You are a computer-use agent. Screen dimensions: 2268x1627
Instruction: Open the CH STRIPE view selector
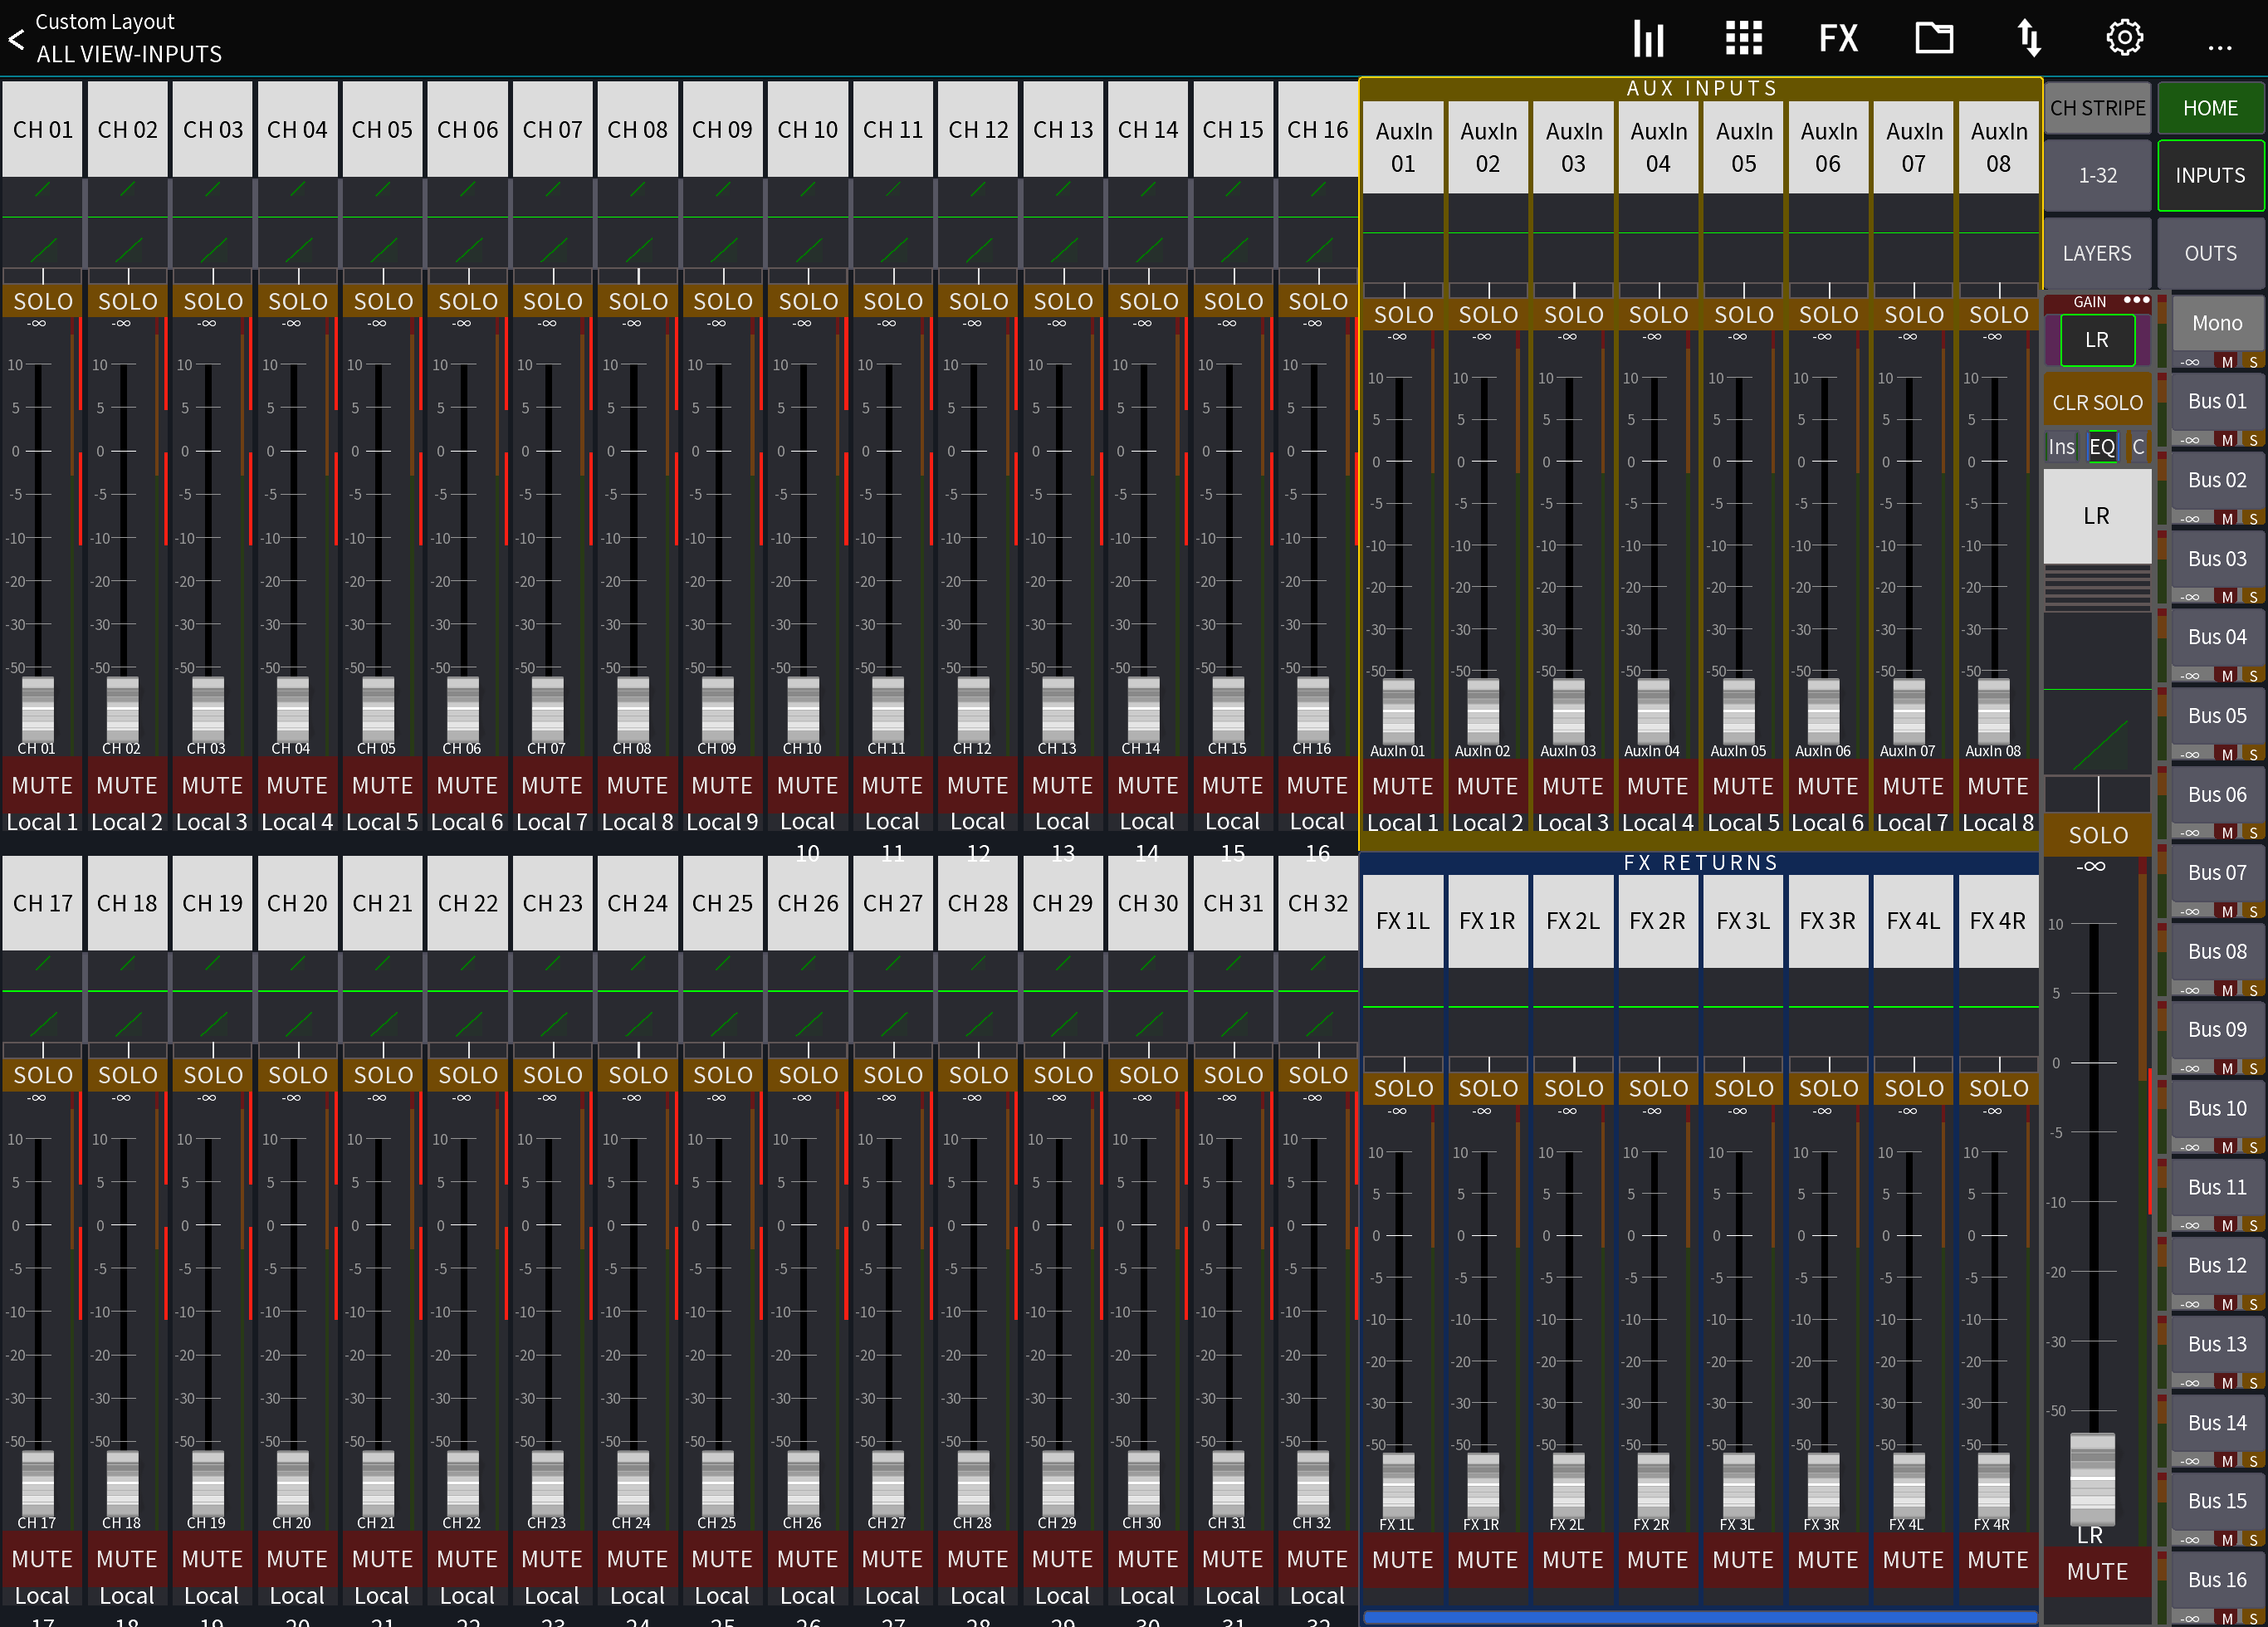coord(2097,108)
